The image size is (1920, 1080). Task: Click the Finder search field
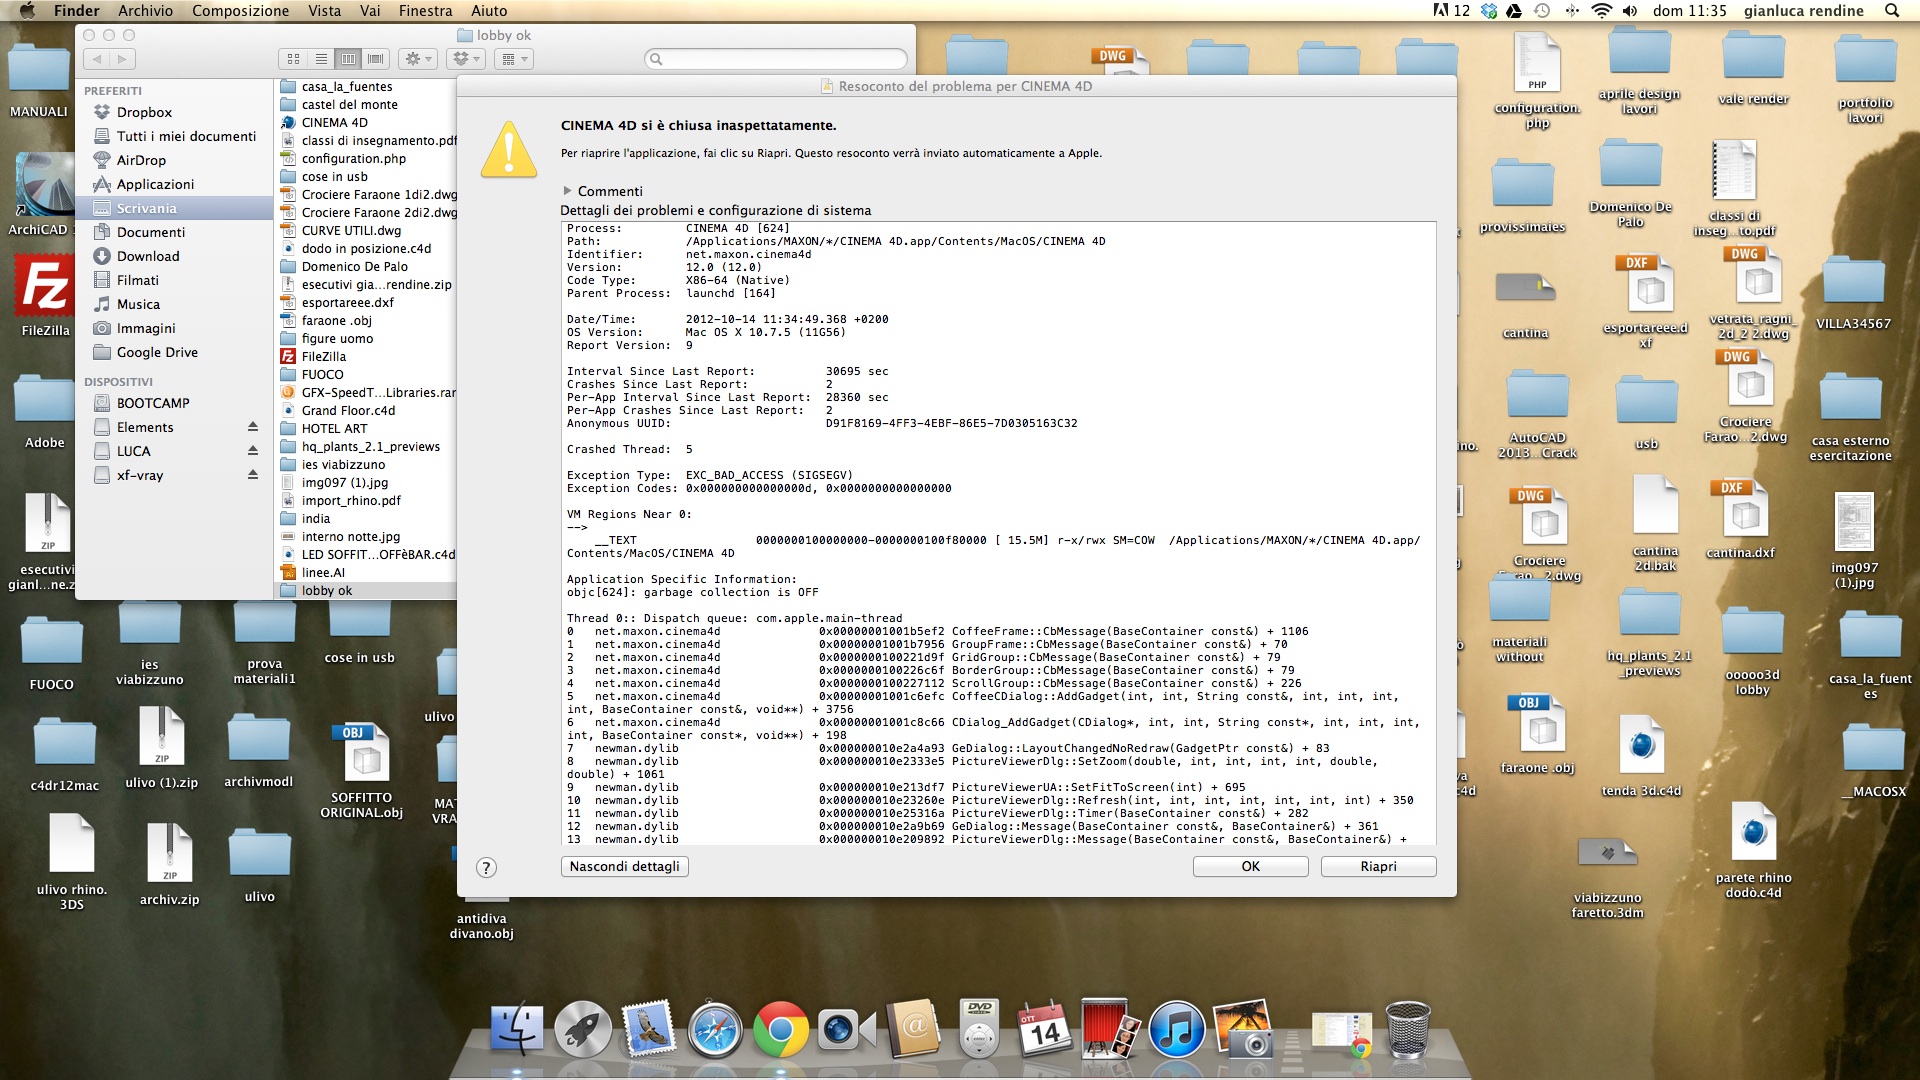point(778,59)
